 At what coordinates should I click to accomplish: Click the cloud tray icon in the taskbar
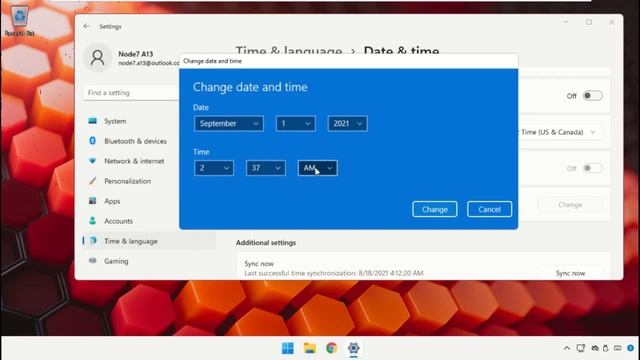tap(595, 348)
